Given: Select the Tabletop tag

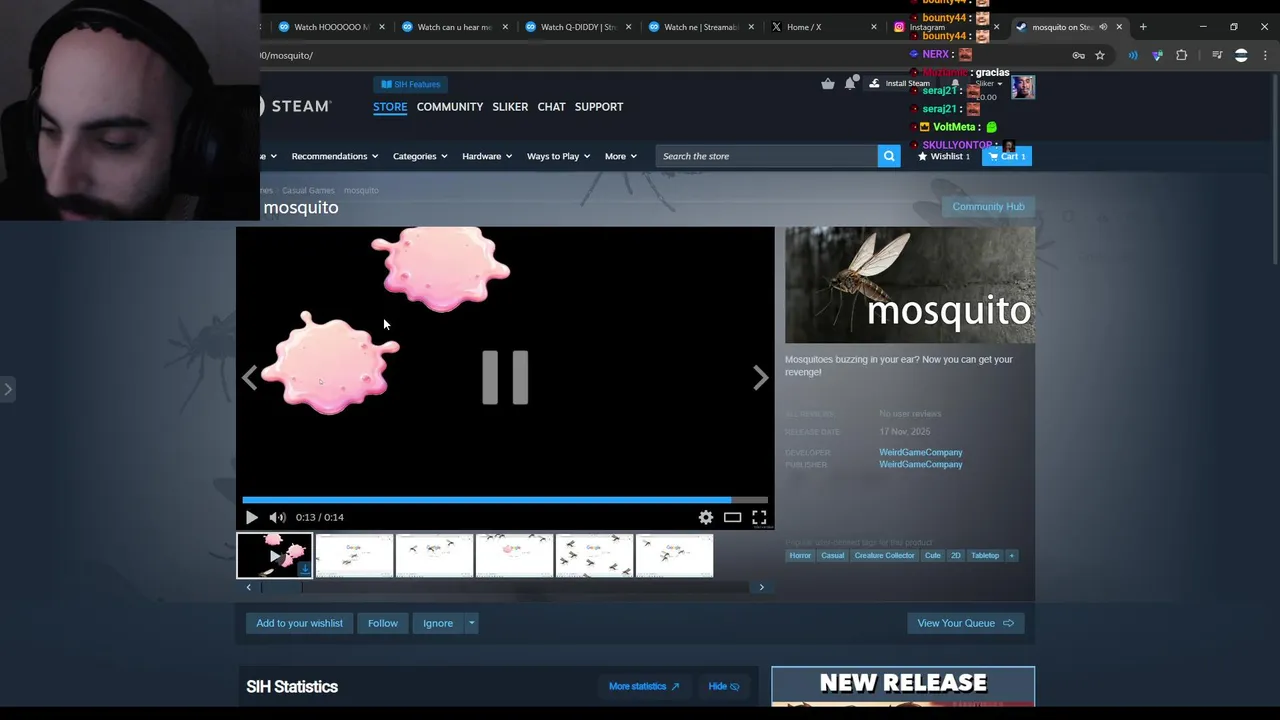Looking at the screenshot, I should 985,555.
